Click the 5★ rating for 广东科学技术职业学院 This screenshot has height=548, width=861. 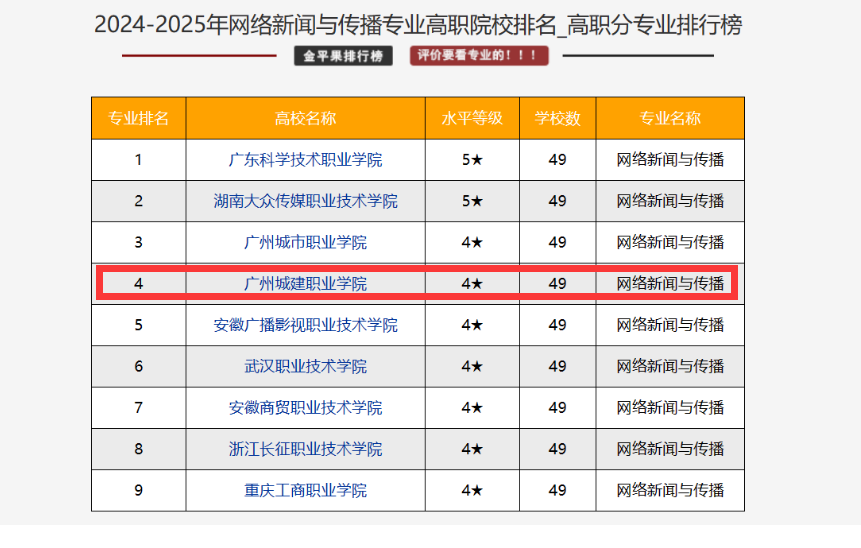coord(472,160)
